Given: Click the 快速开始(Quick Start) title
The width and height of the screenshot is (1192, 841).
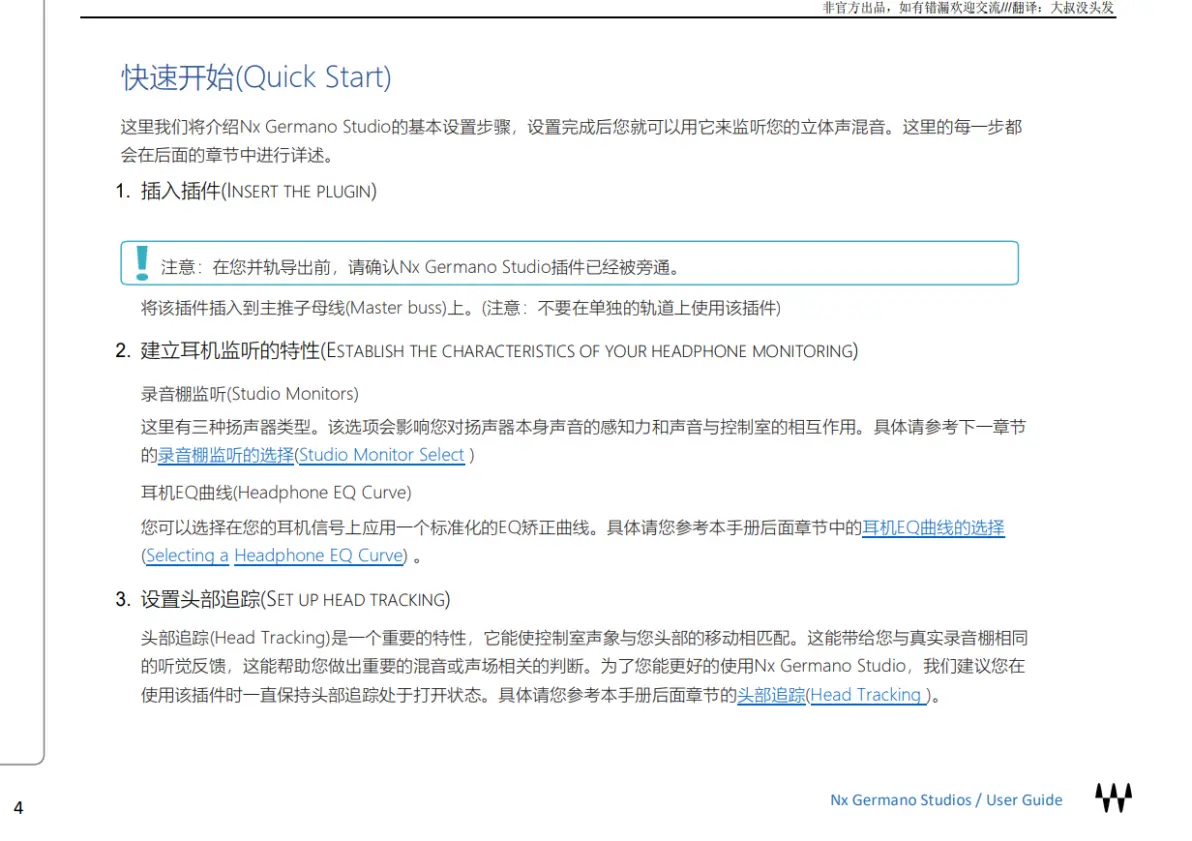Looking at the screenshot, I should pyautogui.click(x=256, y=78).
